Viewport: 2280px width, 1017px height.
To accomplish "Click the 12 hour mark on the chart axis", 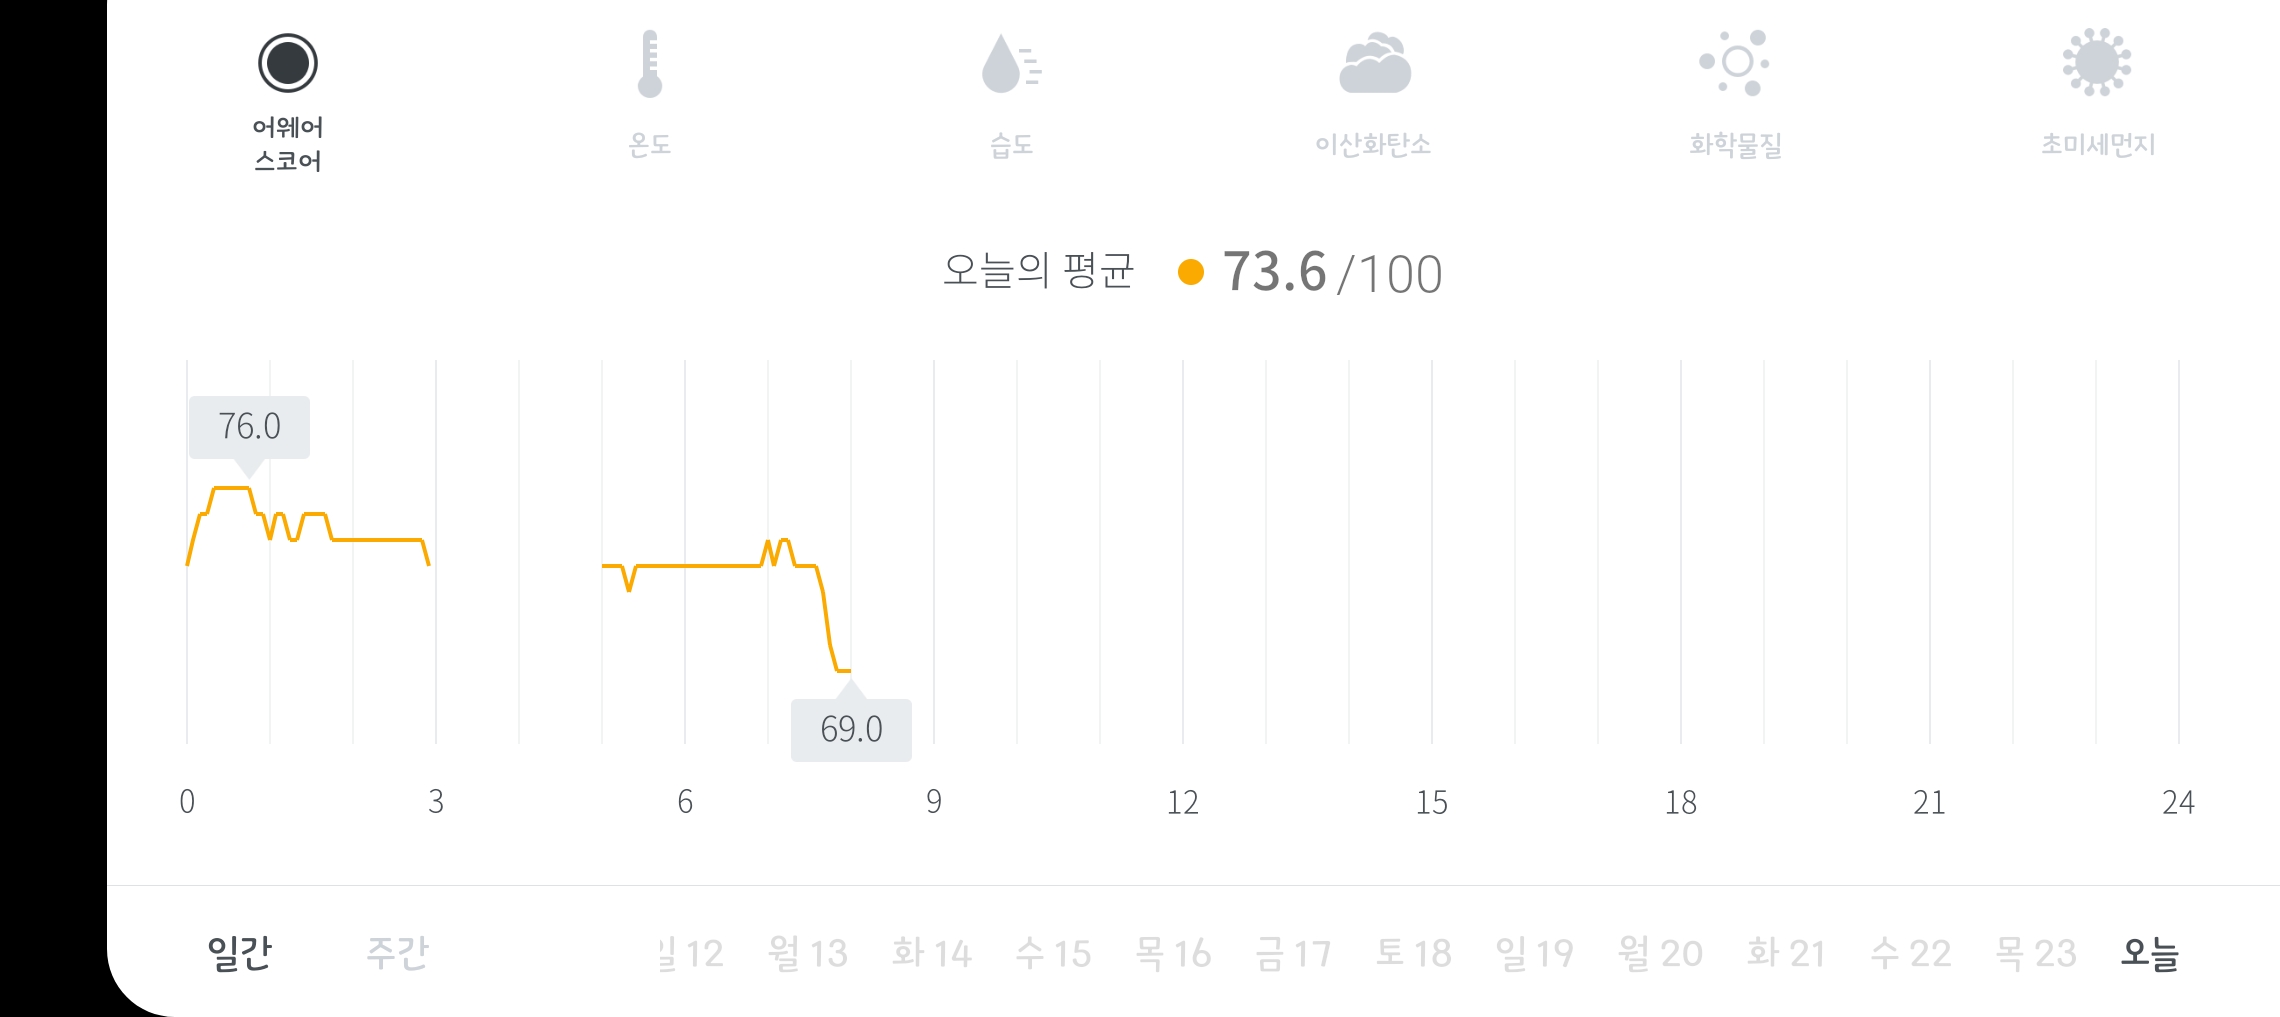I will (x=1182, y=802).
